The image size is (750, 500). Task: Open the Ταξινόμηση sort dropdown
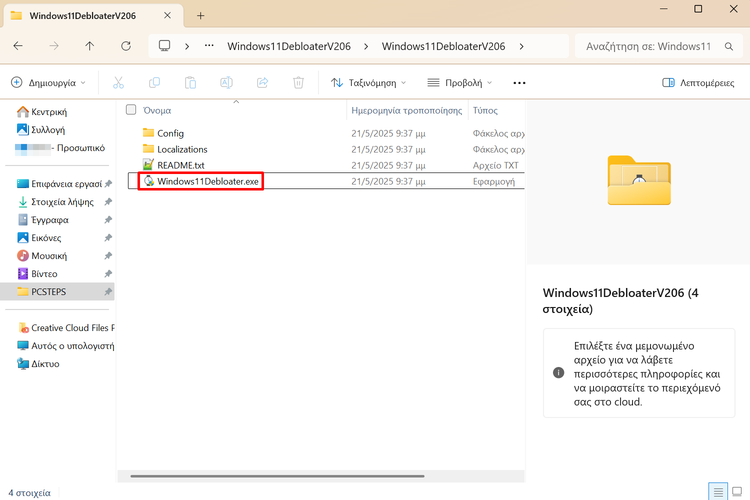tap(368, 83)
